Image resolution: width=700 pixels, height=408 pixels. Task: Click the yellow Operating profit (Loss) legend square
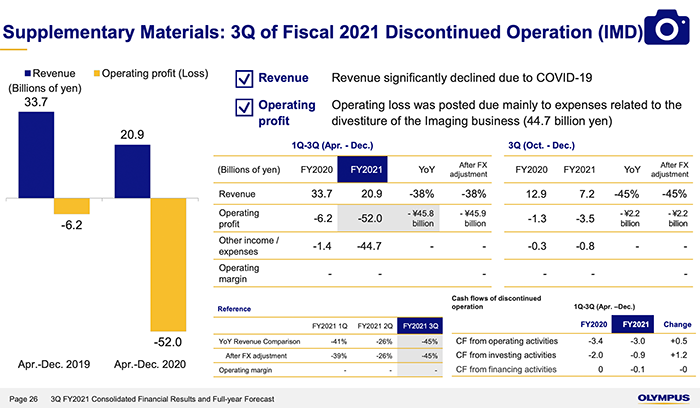tap(98, 74)
